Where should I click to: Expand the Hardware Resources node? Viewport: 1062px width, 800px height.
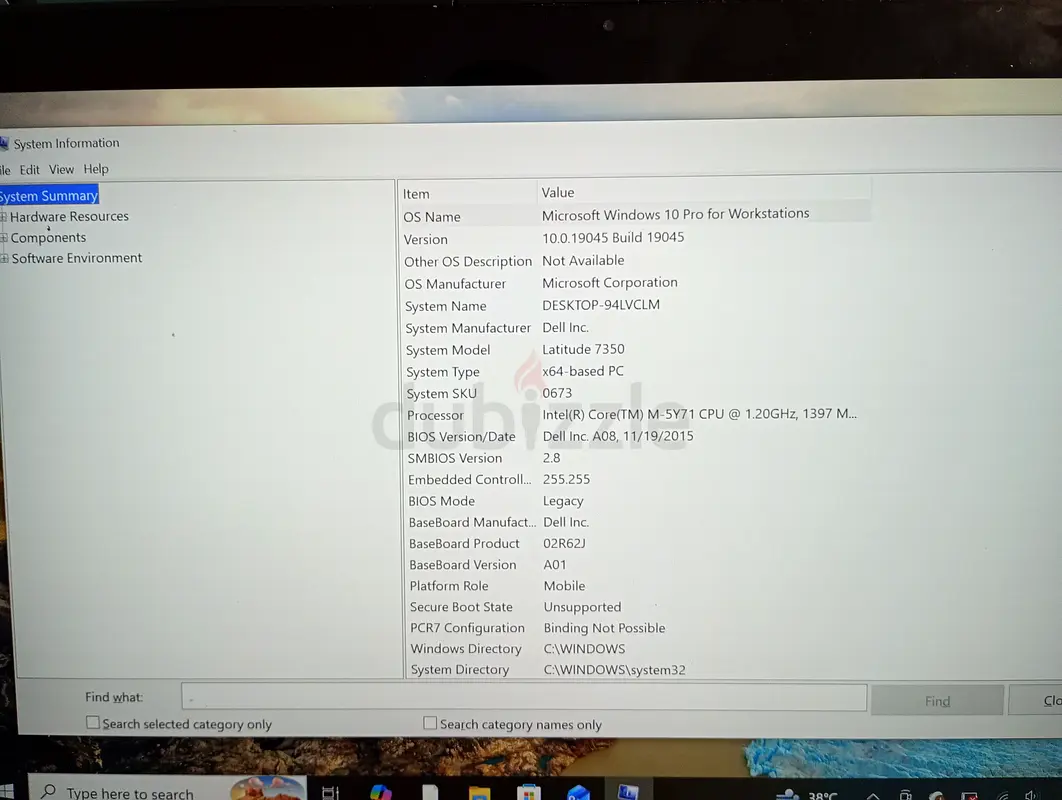pyautogui.click(x=3, y=217)
